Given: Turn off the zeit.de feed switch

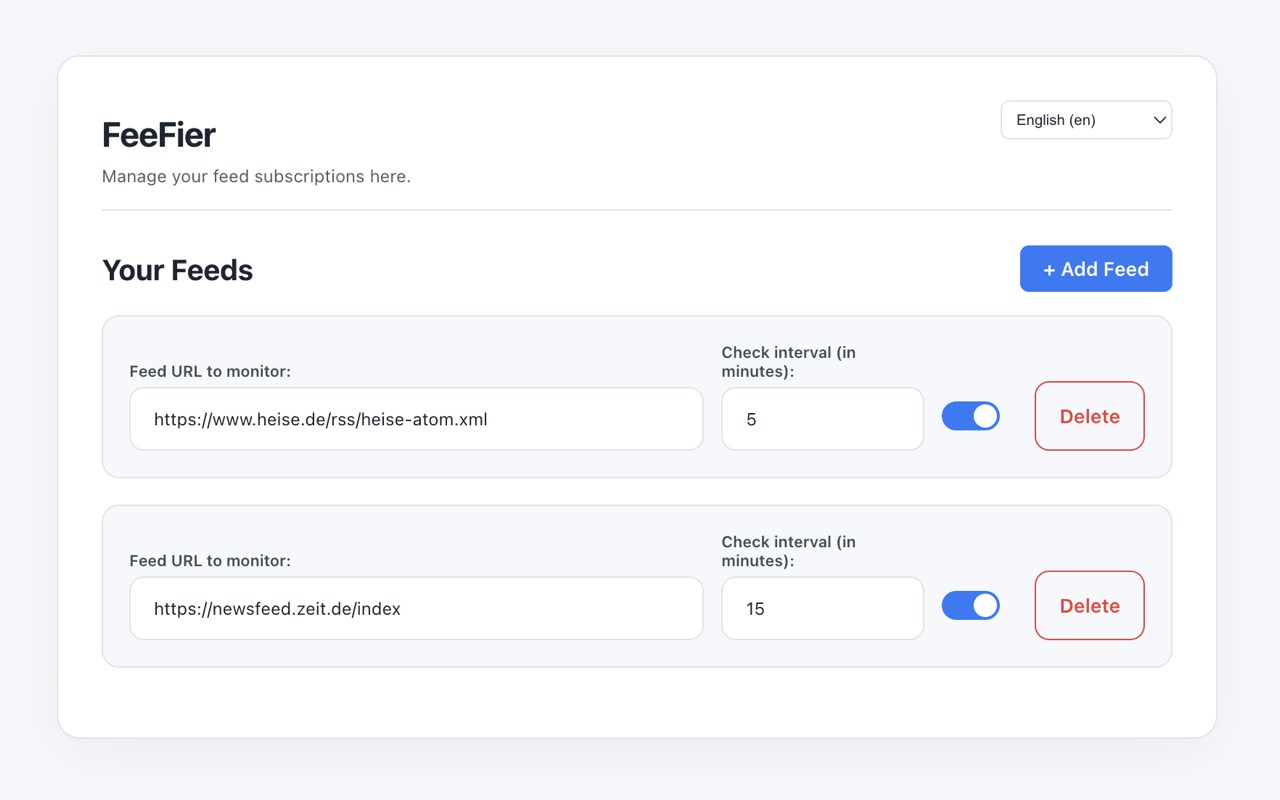Looking at the screenshot, I should (970, 605).
